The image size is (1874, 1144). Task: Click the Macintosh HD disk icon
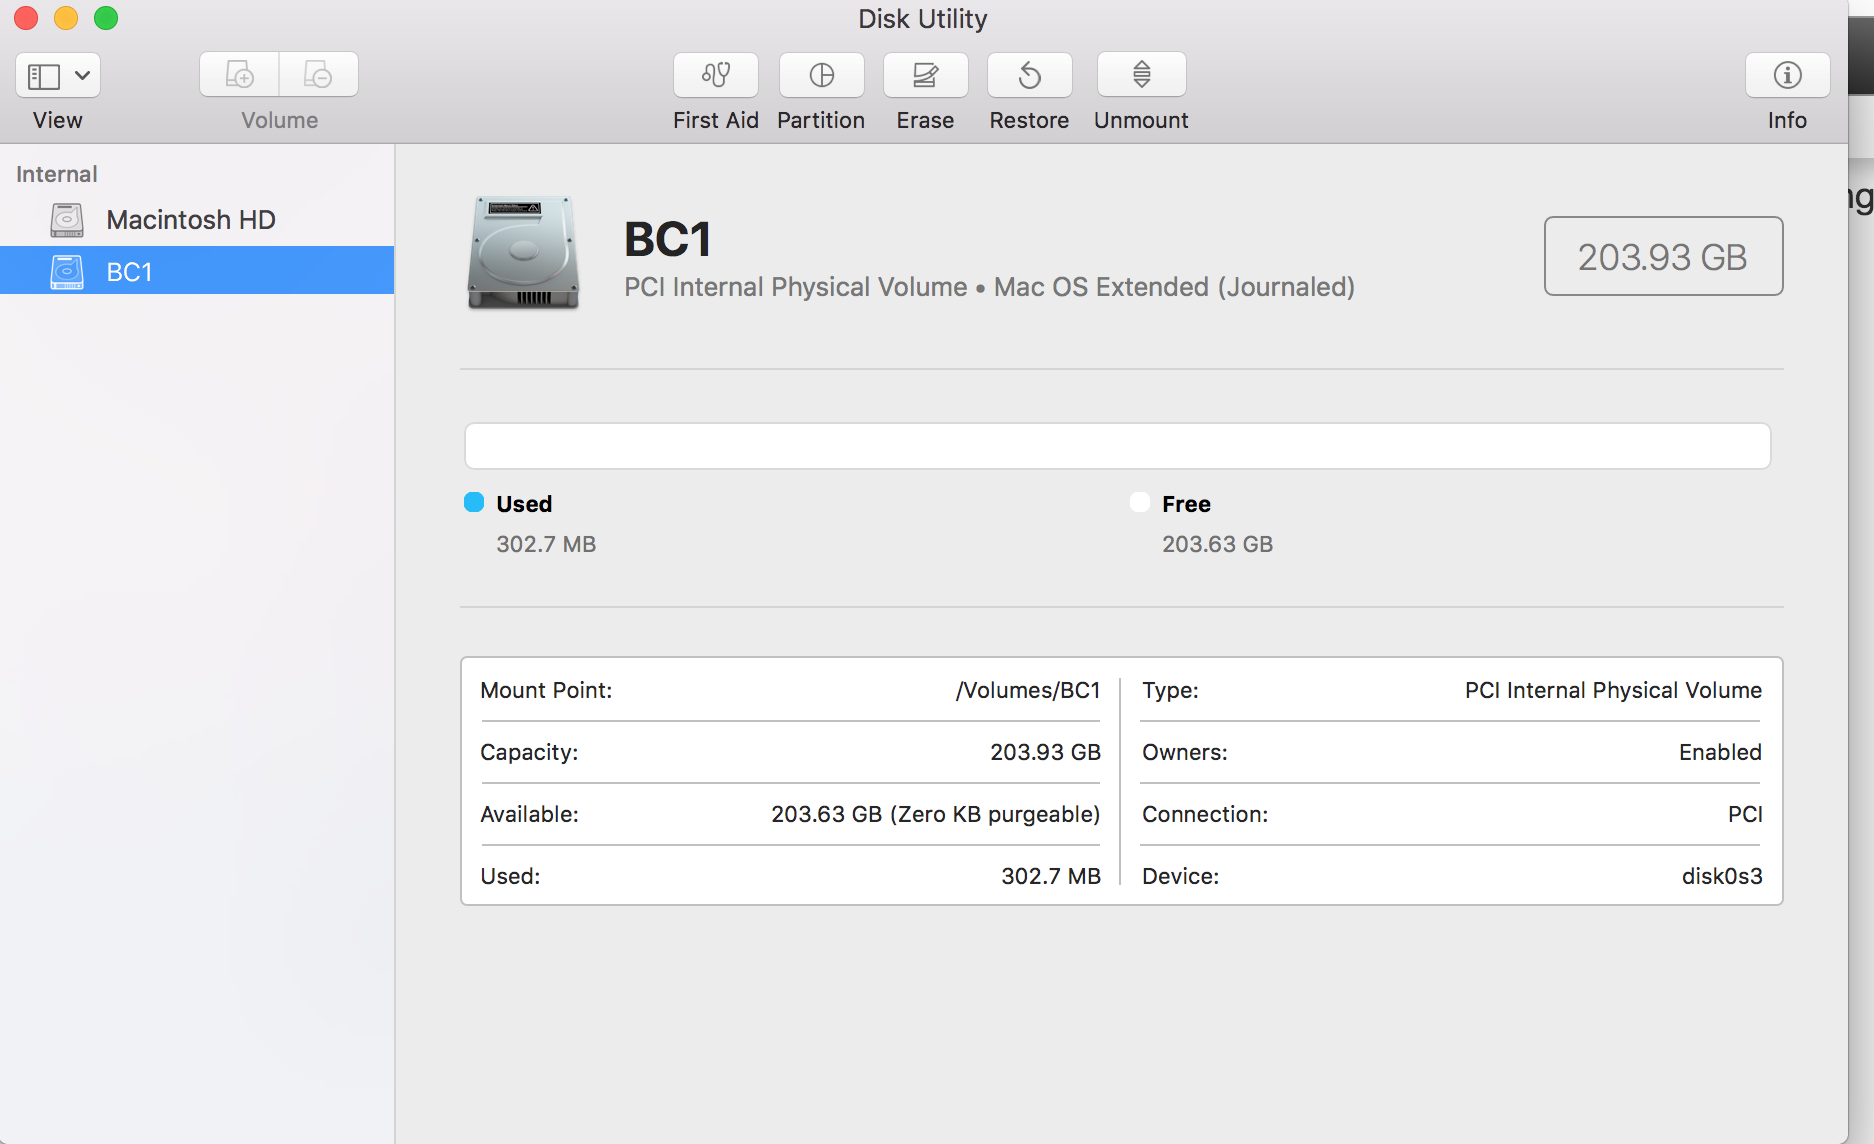[x=67, y=220]
